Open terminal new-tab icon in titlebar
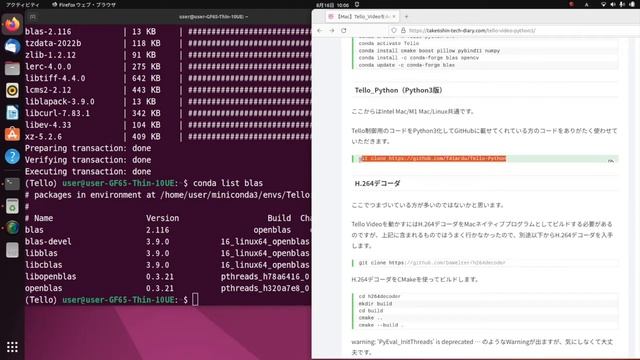Screen dimensions: 640x360 tap(33, 17)
